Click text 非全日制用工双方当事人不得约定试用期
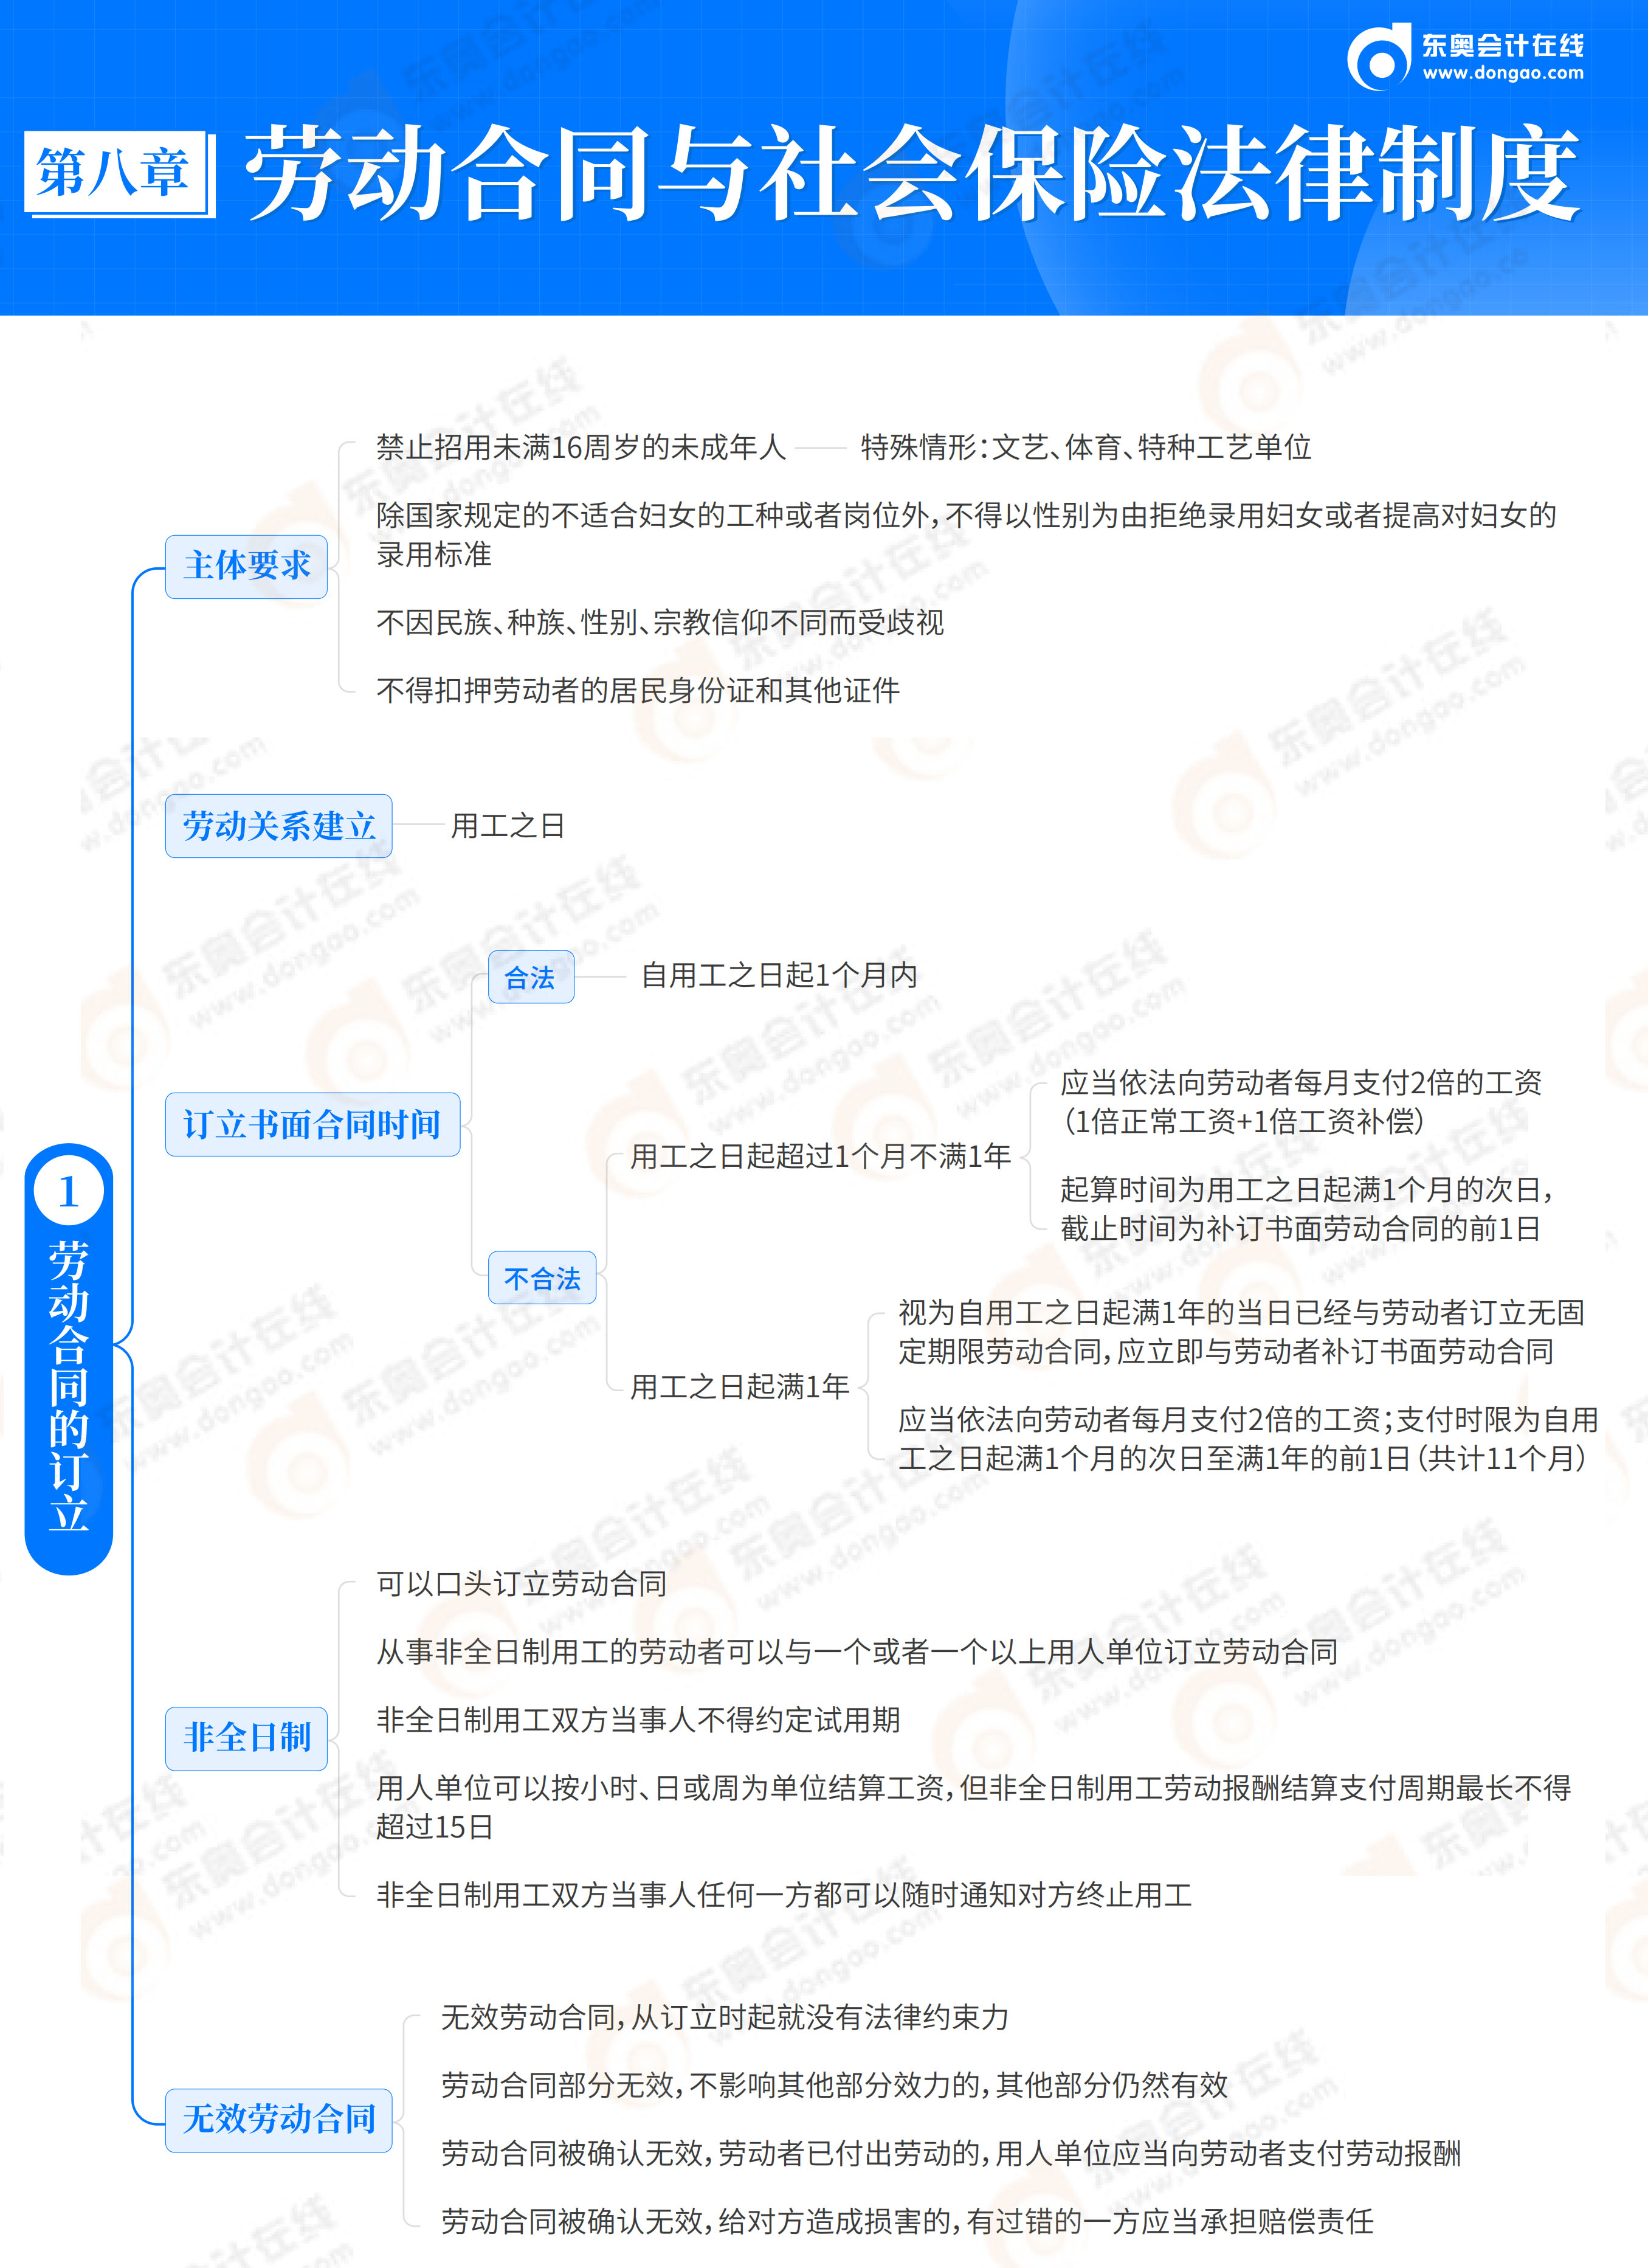The width and height of the screenshot is (1648, 2268). pyautogui.click(x=638, y=1720)
